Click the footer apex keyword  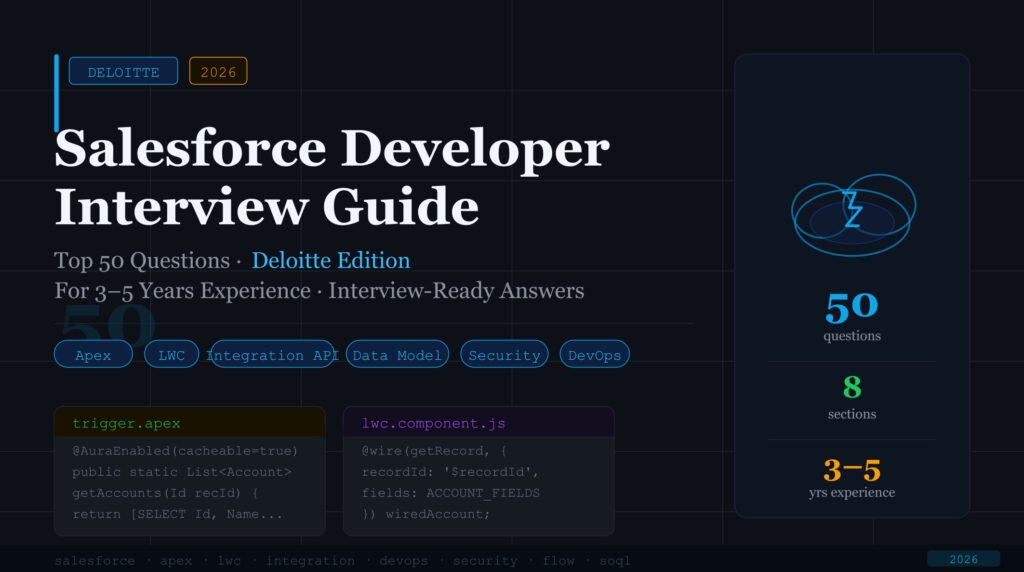point(176,560)
